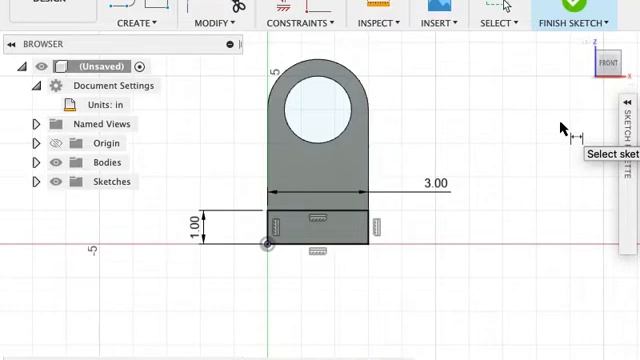Screen dimensions: 640x360
Task: Open the MODIFY dropdown menu
Action: (215, 23)
